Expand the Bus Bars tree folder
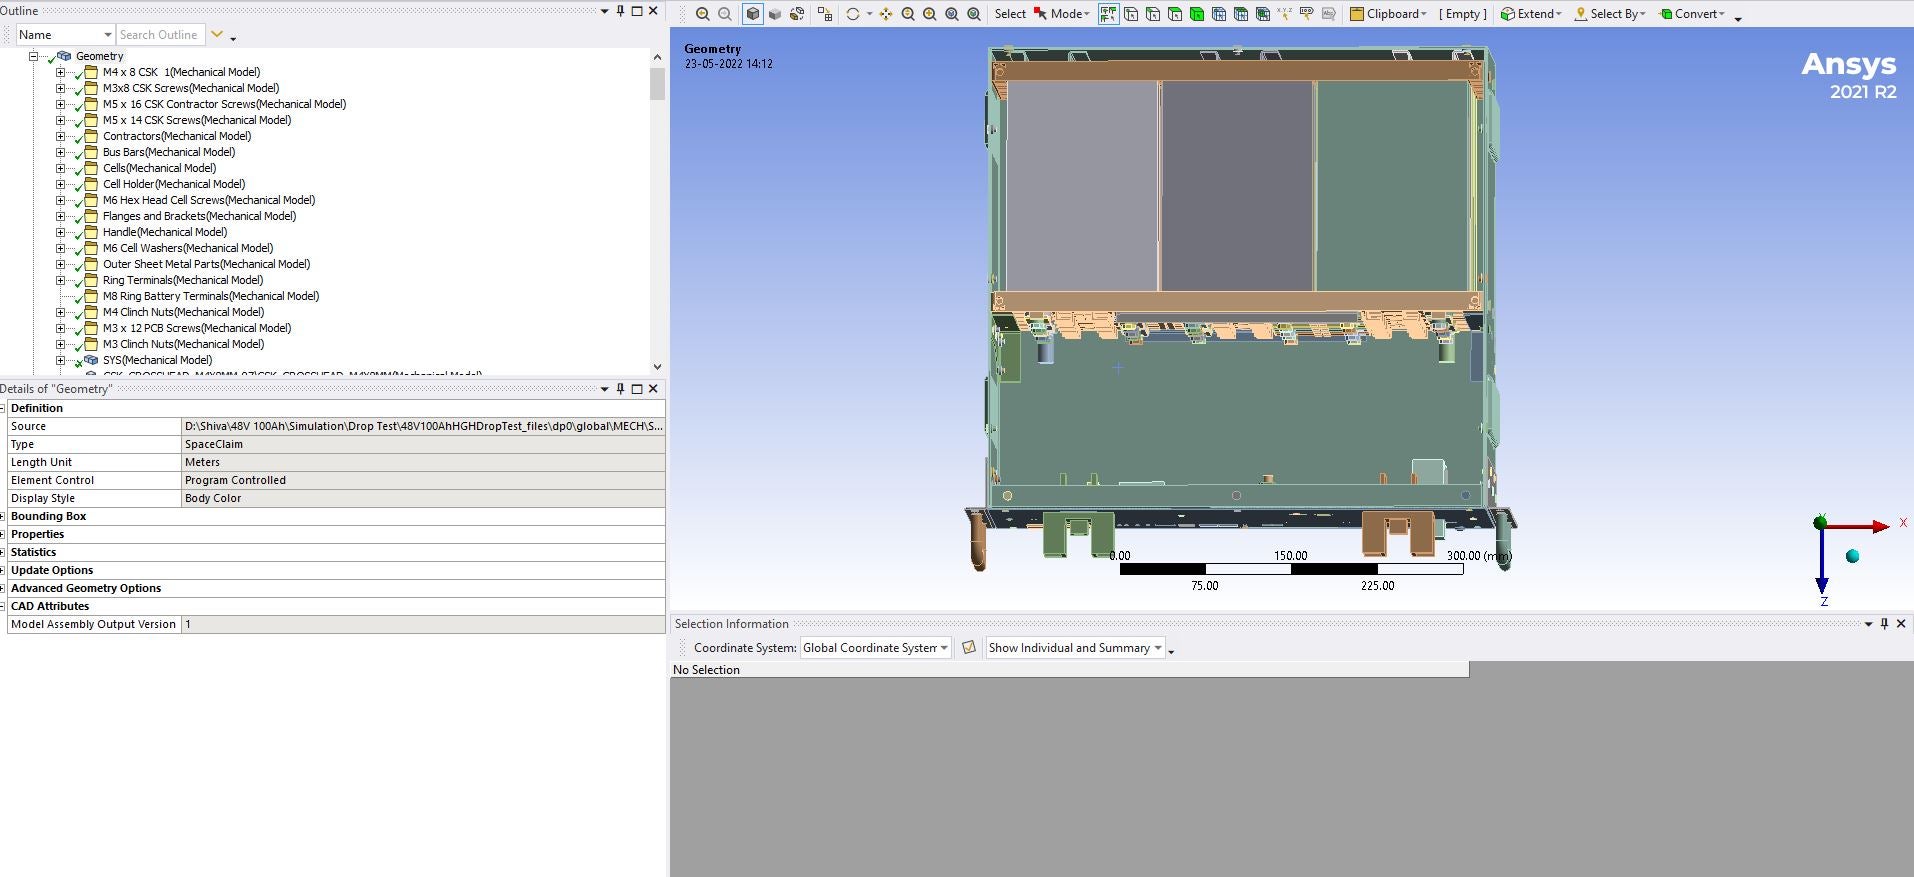Screen dimensions: 1914x877 61,152
